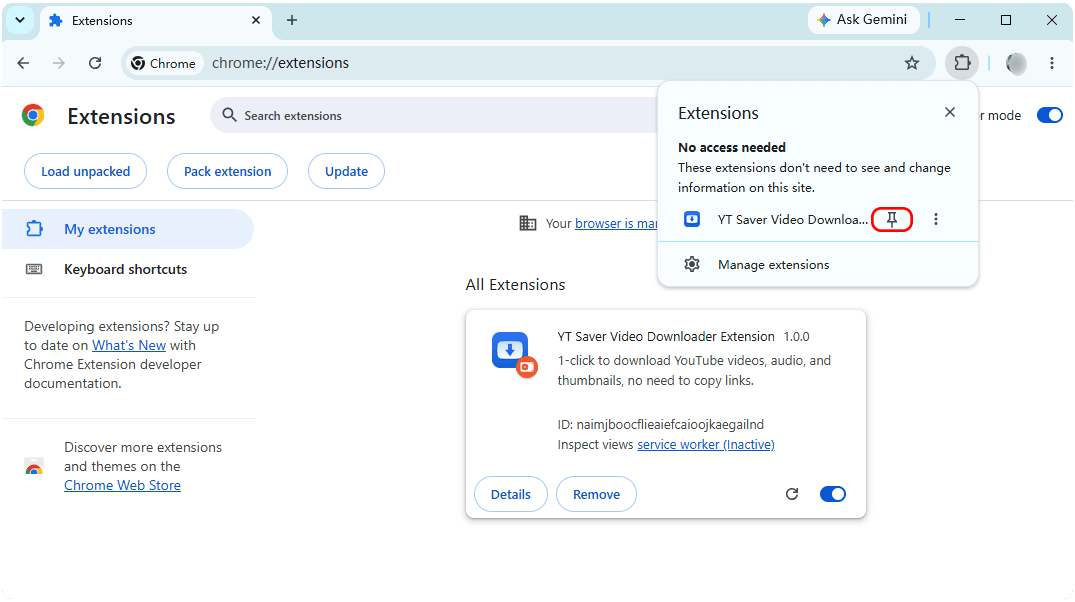Close the Extensions browser tab
The width and height of the screenshot is (1075, 602).
coord(256,21)
